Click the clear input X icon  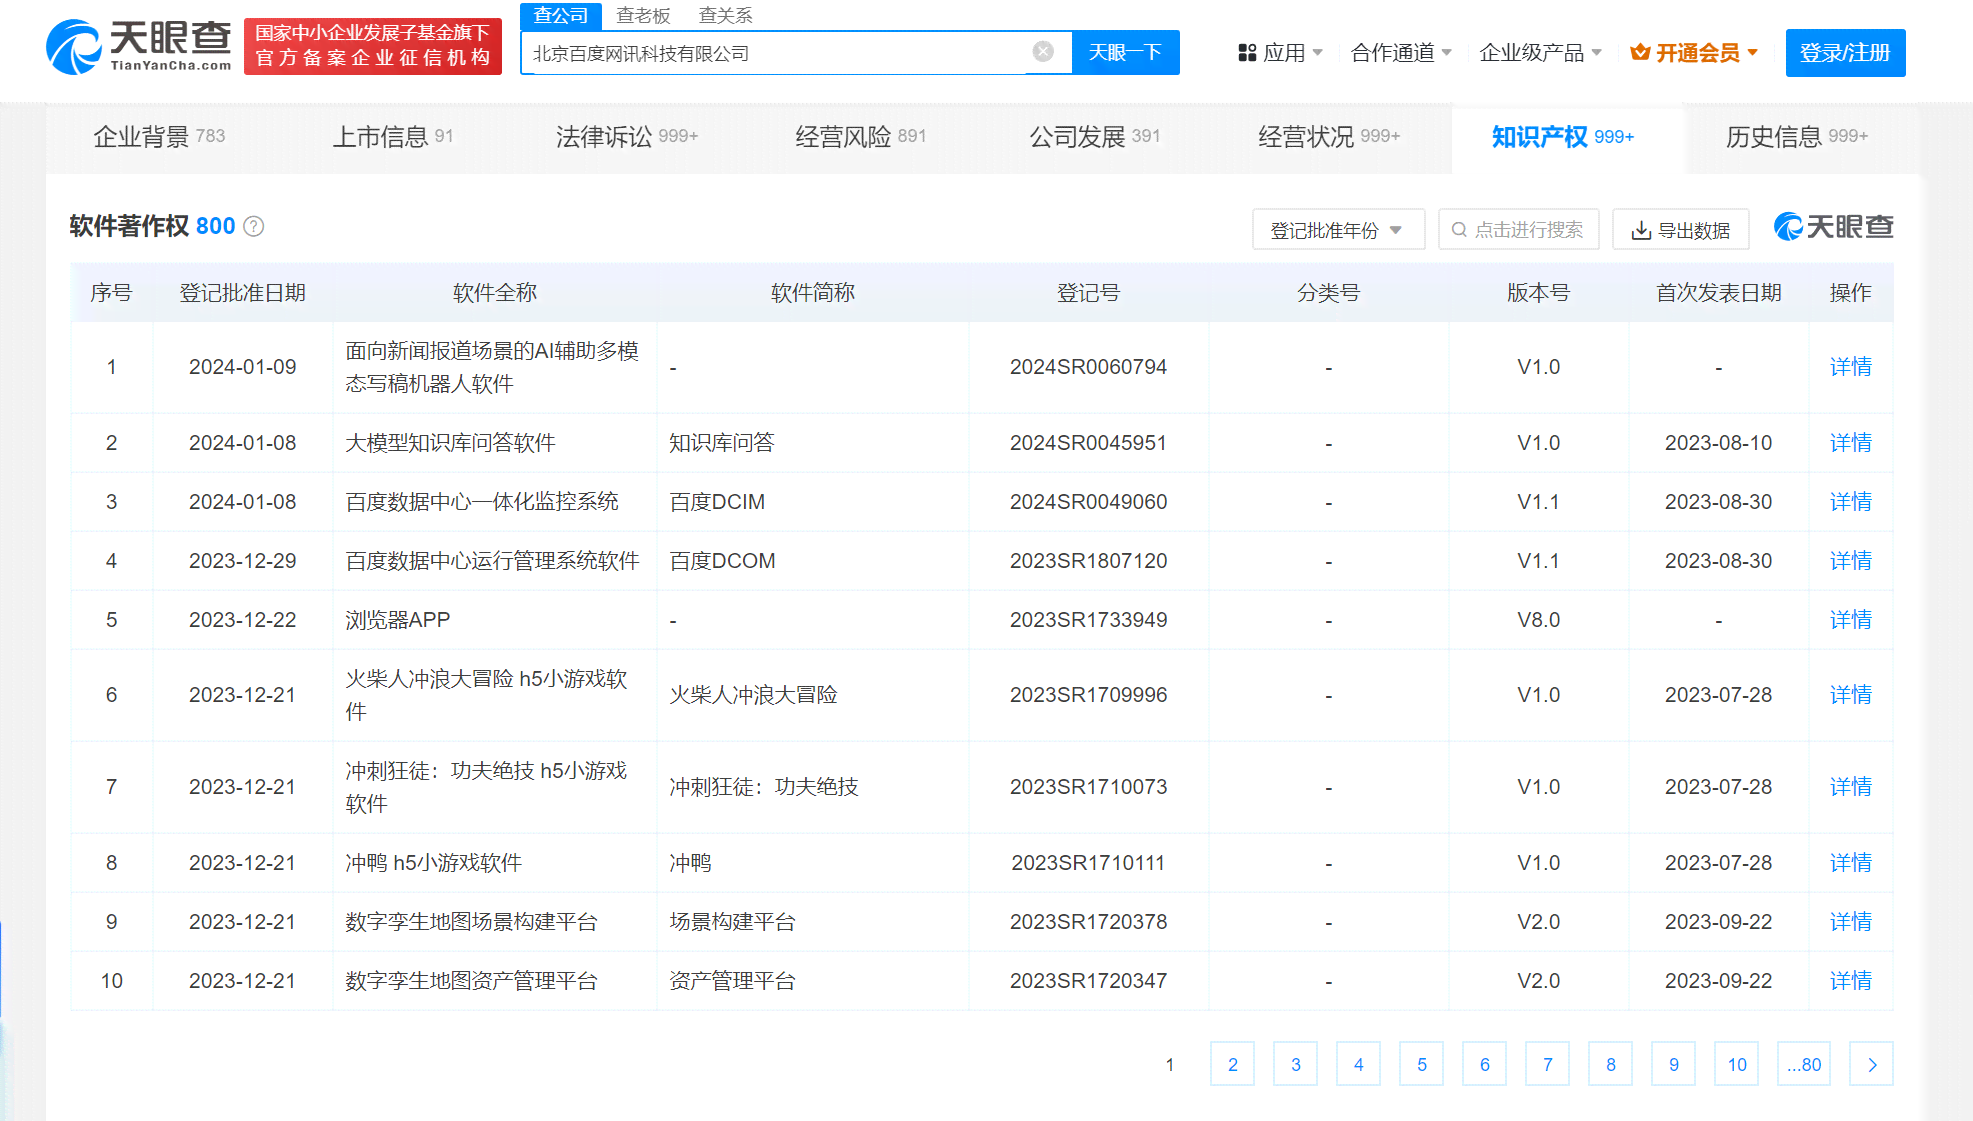(x=1043, y=52)
